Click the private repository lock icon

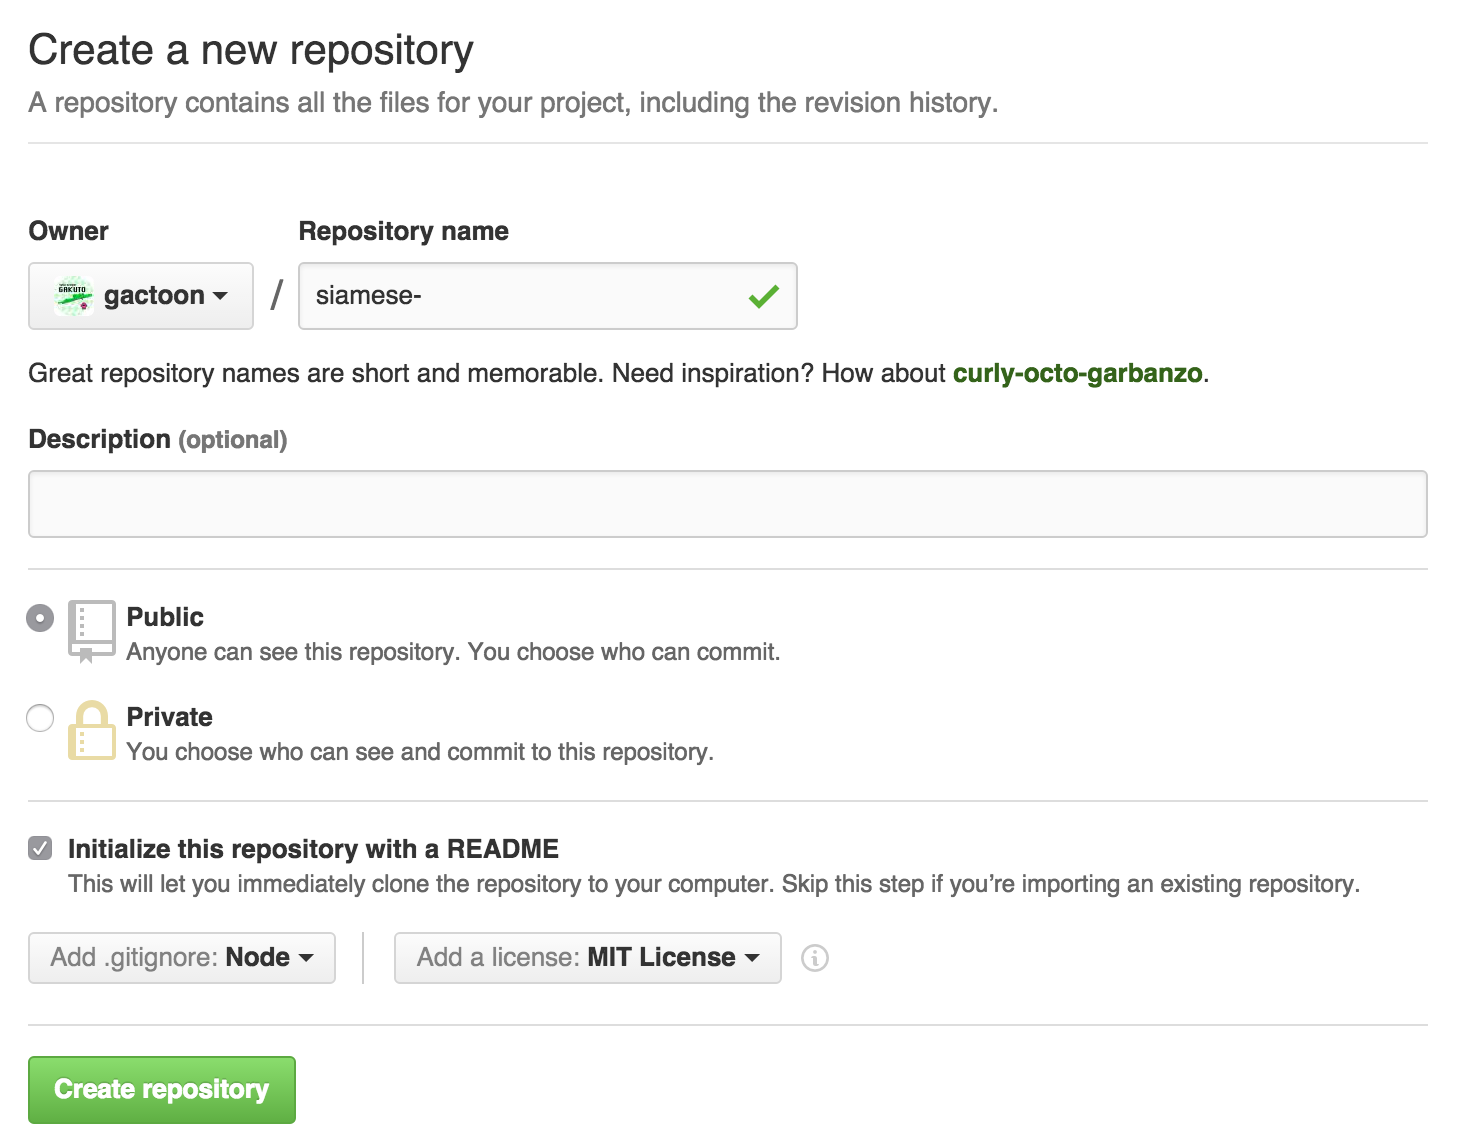[92, 730]
